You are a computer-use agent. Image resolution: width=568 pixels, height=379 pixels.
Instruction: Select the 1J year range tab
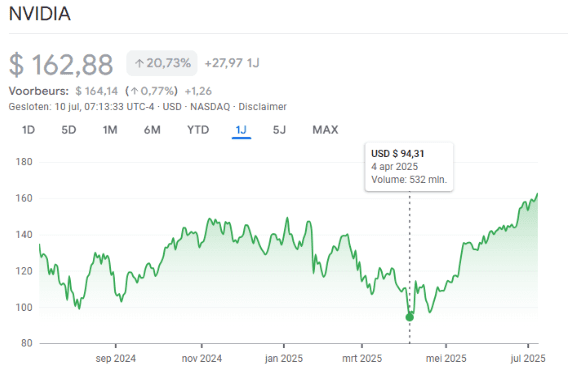[241, 130]
